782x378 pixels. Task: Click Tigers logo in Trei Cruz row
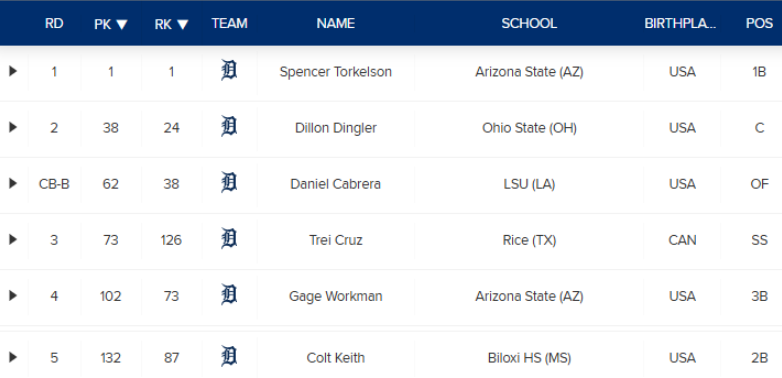tap(229, 238)
